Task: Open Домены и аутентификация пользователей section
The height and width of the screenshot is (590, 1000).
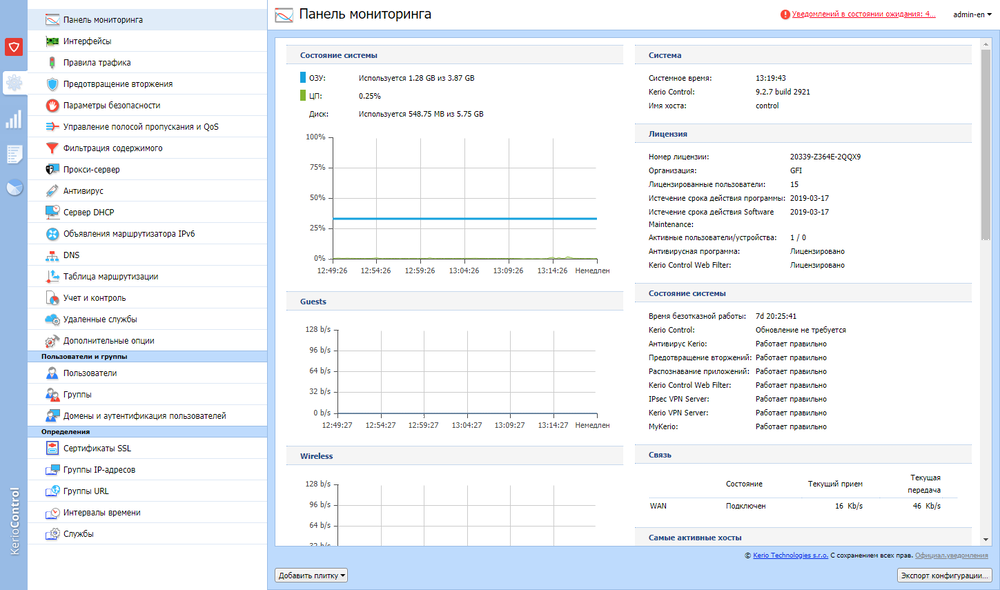Action: [x=147, y=416]
